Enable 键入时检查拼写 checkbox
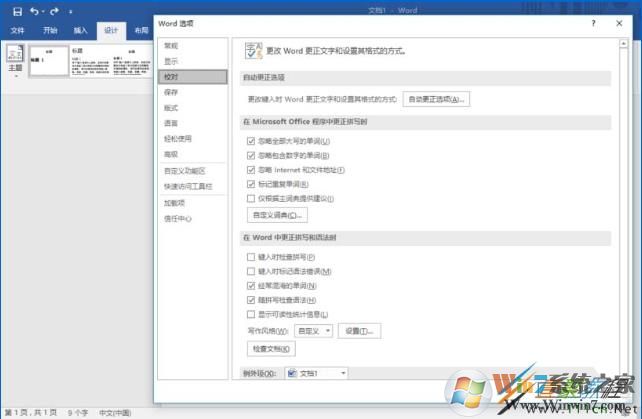Screen dimensions: 642x419 [x=251, y=257]
